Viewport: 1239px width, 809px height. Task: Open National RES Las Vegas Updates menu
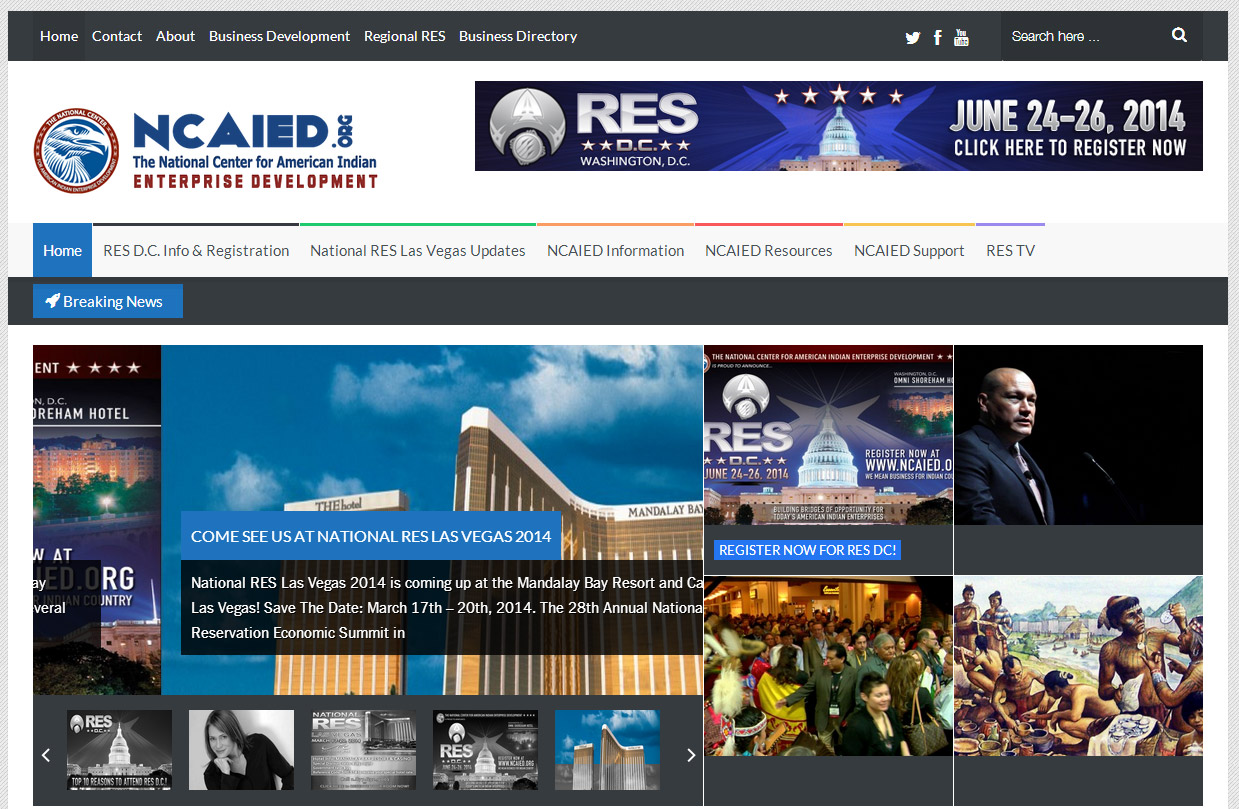pyautogui.click(x=418, y=250)
